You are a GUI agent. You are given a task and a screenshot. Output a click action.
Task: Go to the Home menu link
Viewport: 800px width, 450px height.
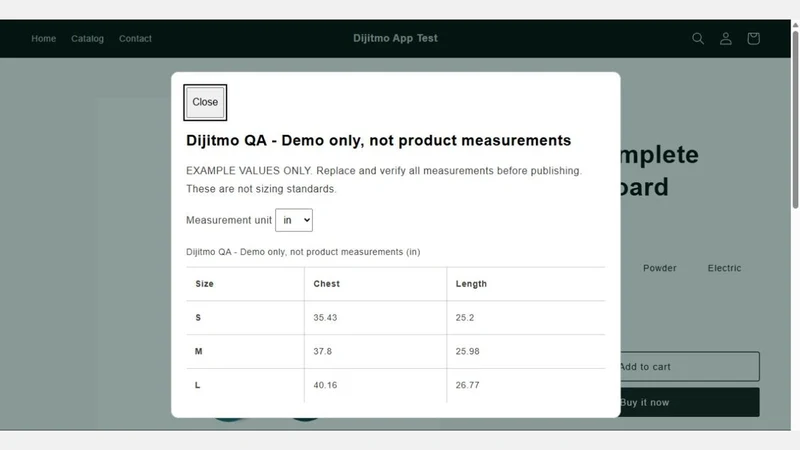click(43, 38)
